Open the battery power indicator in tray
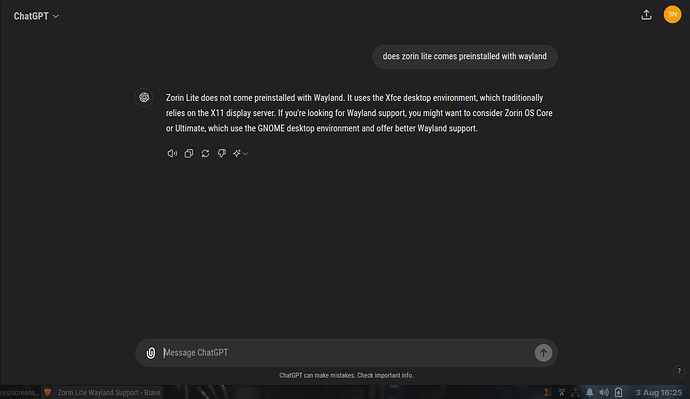Screen dimensions: 690x399 [x=618, y=392]
